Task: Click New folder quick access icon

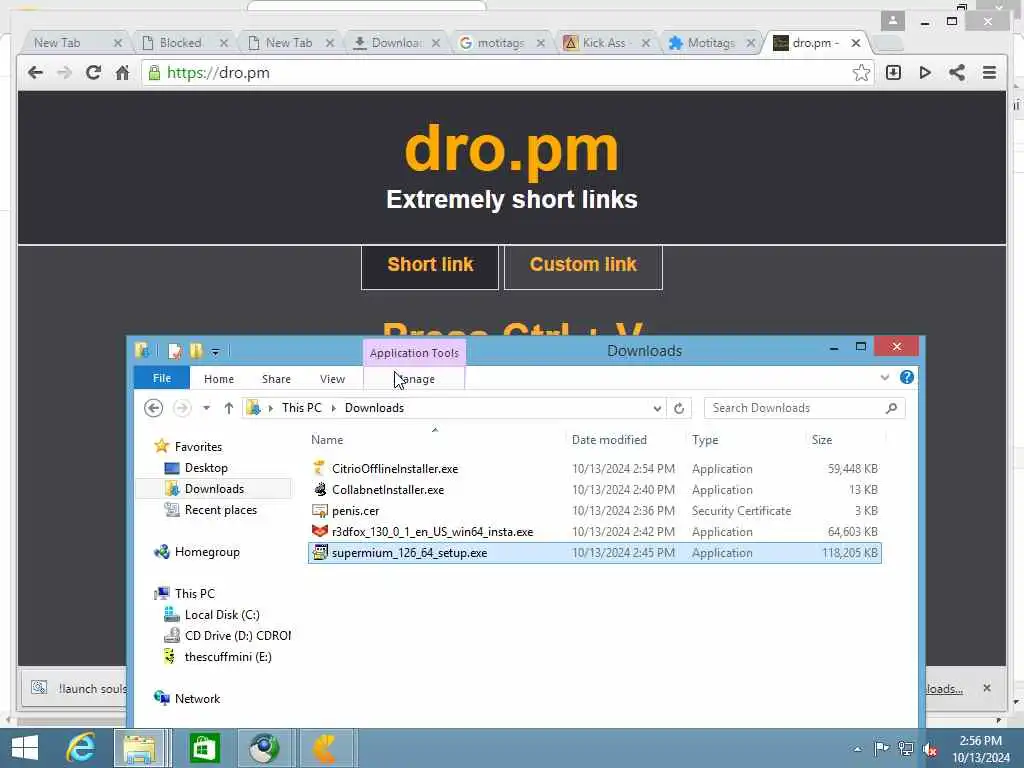Action: pyautogui.click(x=196, y=351)
